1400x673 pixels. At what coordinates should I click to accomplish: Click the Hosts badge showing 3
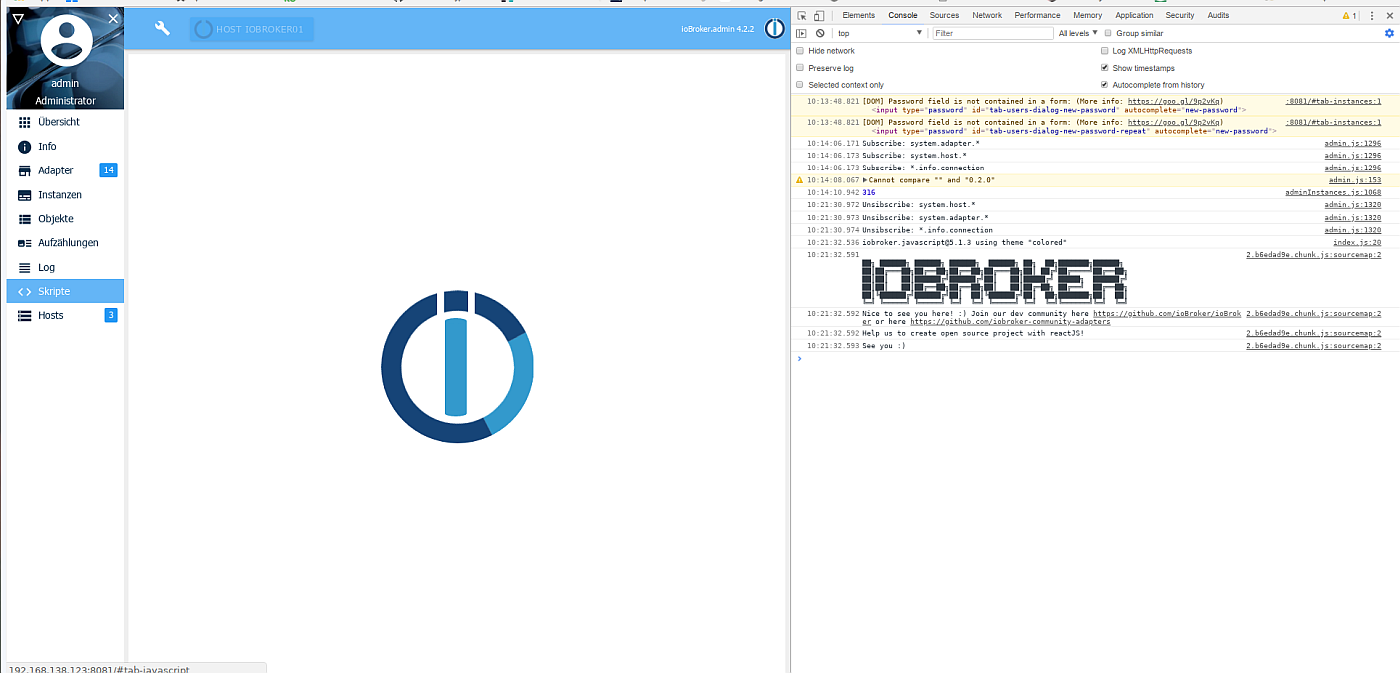pyautogui.click(x=111, y=315)
